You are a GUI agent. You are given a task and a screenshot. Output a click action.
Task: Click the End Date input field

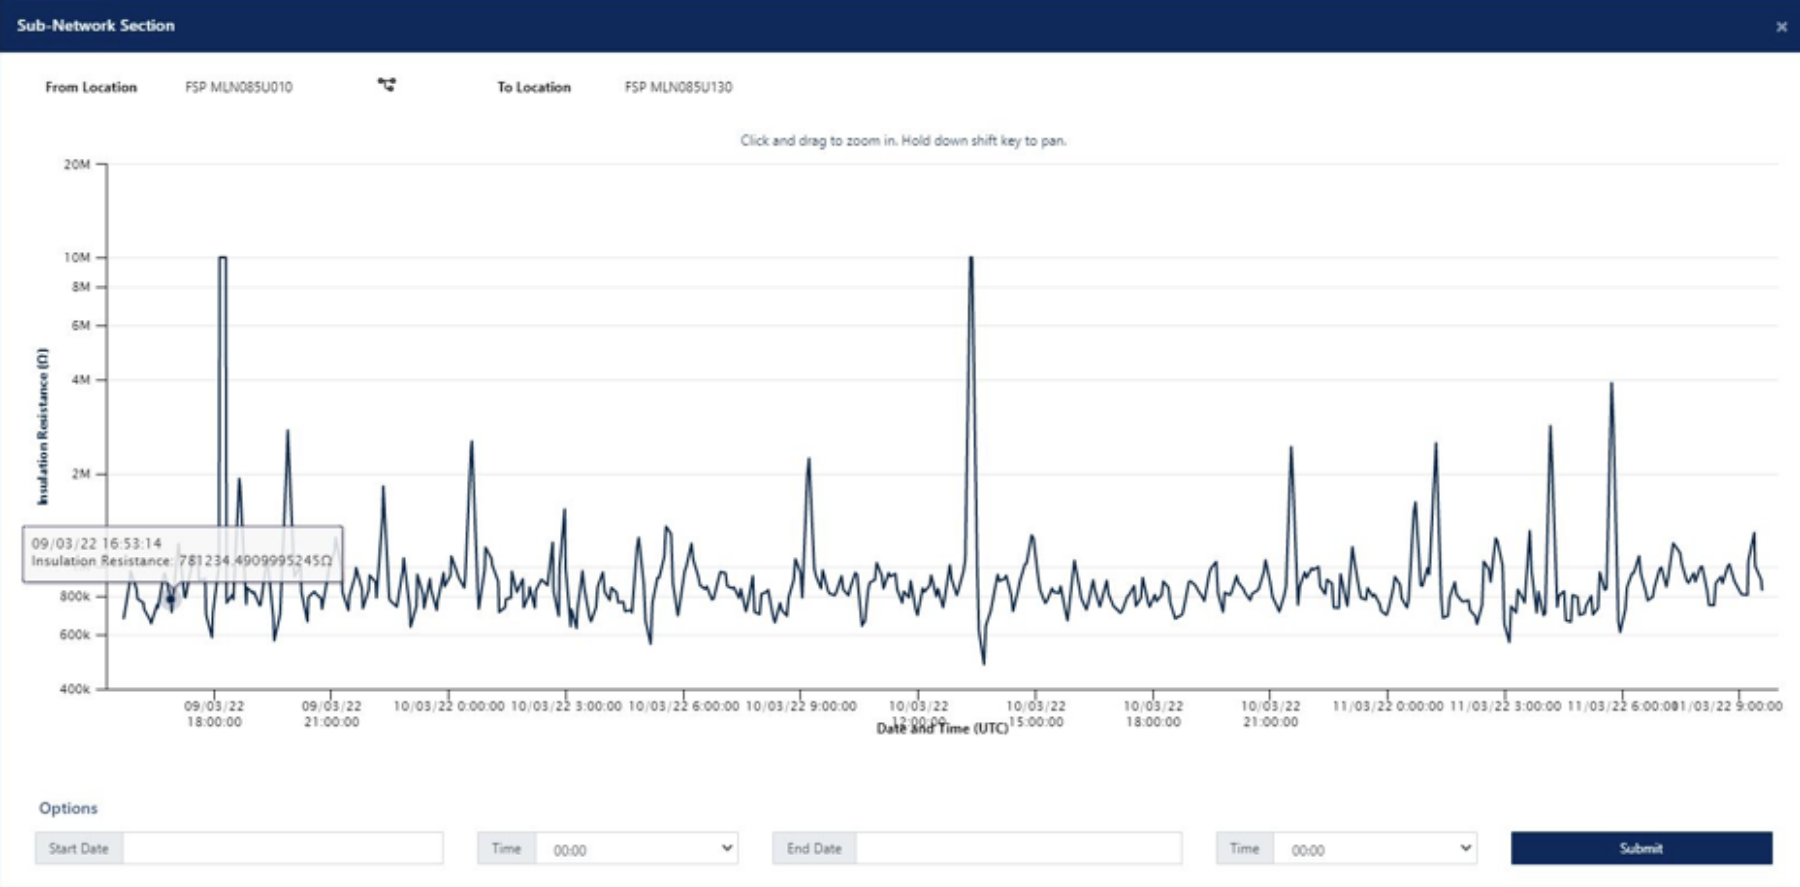point(1018,848)
